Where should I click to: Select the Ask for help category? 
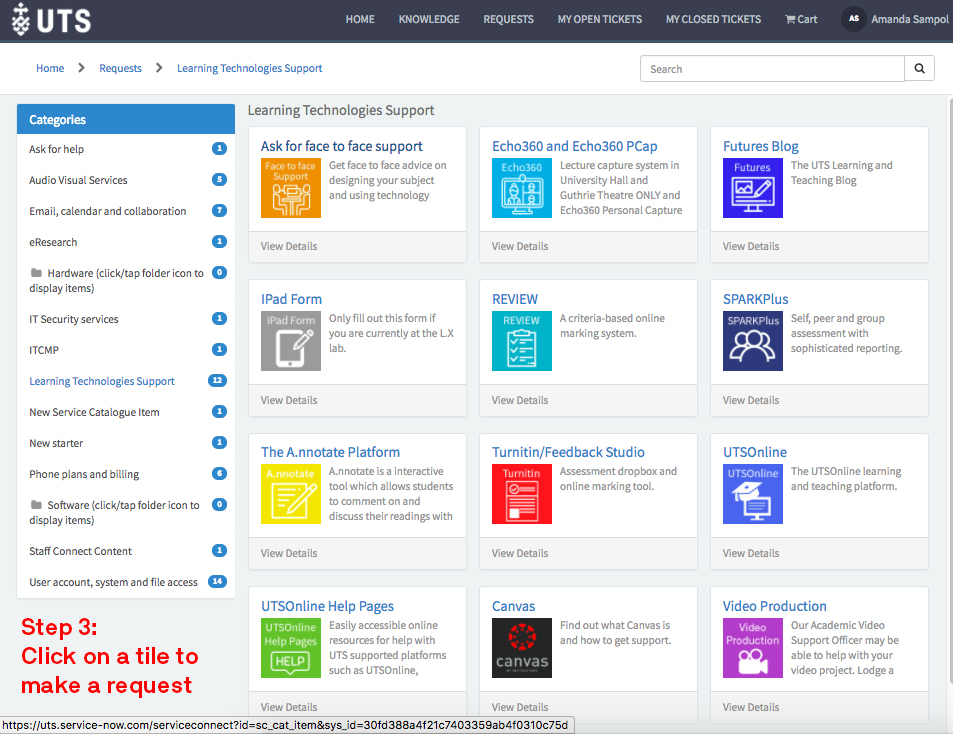coord(57,149)
